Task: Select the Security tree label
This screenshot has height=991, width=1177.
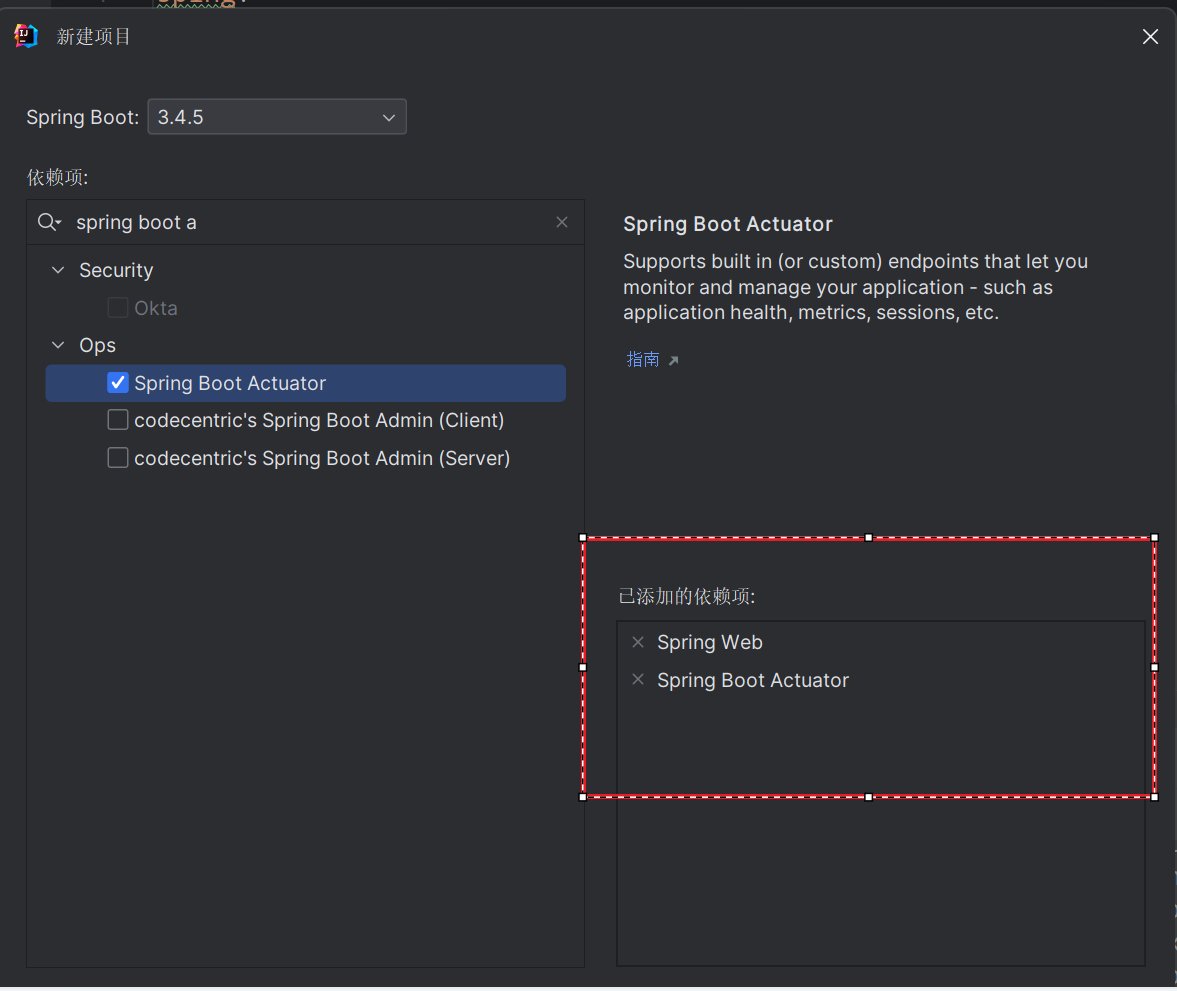Action: click(x=116, y=270)
